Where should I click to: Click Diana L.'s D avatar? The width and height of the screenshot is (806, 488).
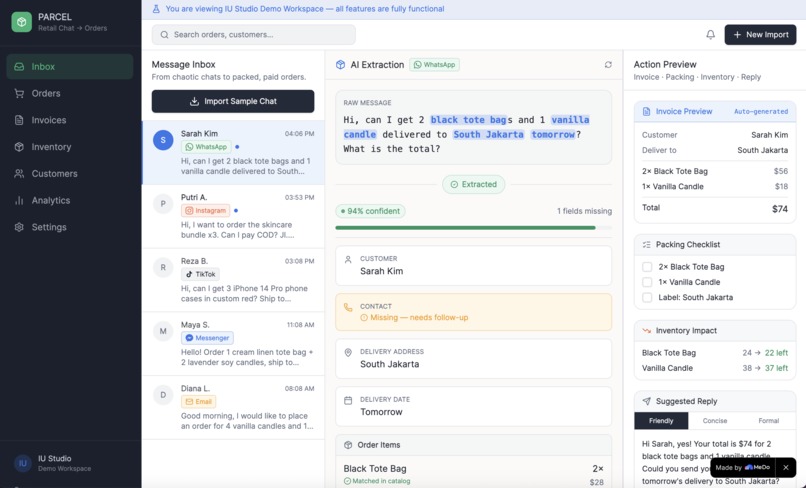[163, 395]
